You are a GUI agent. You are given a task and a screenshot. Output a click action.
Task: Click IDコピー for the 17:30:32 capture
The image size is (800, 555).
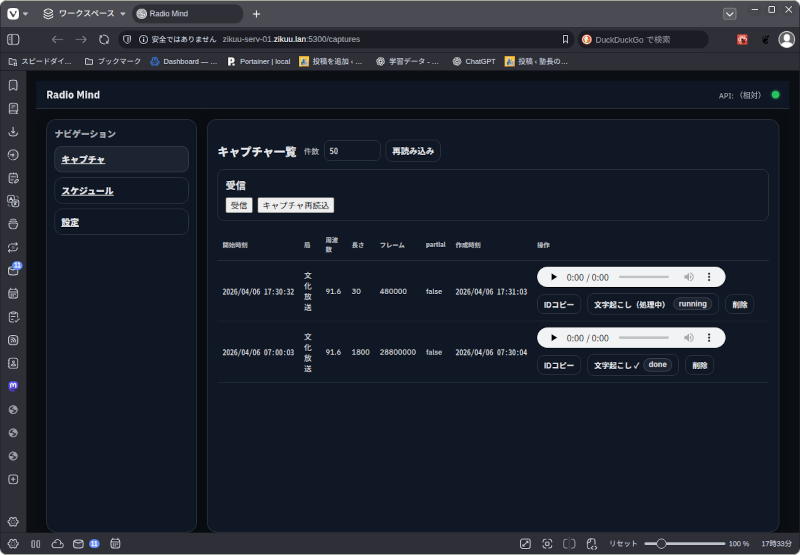click(x=559, y=304)
